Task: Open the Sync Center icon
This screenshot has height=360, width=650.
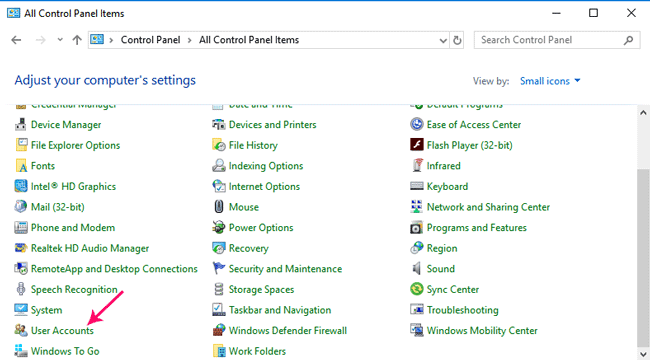Action: pos(417,289)
